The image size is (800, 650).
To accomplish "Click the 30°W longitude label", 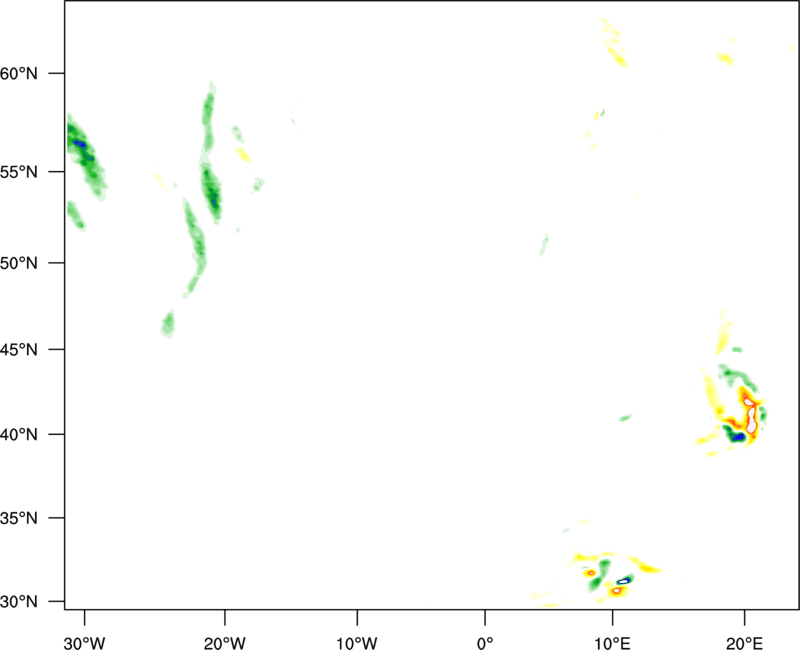I will click(x=85, y=643).
